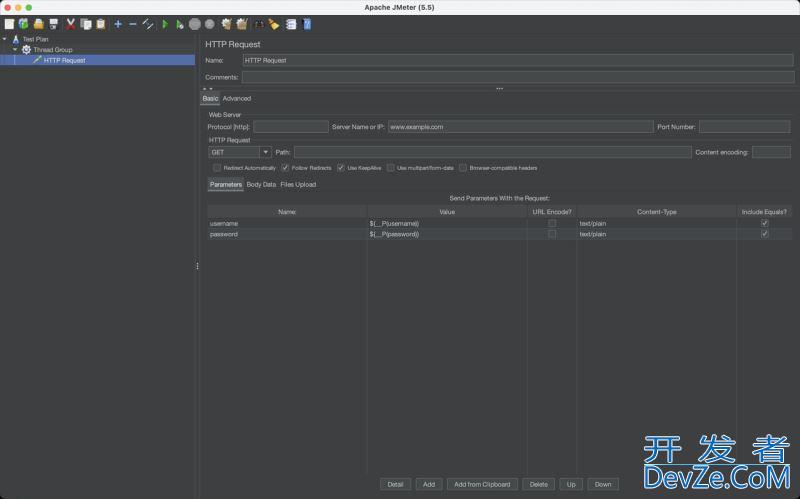
Task: Click the Test Plan flask icon
Action: tap(16, 39)
